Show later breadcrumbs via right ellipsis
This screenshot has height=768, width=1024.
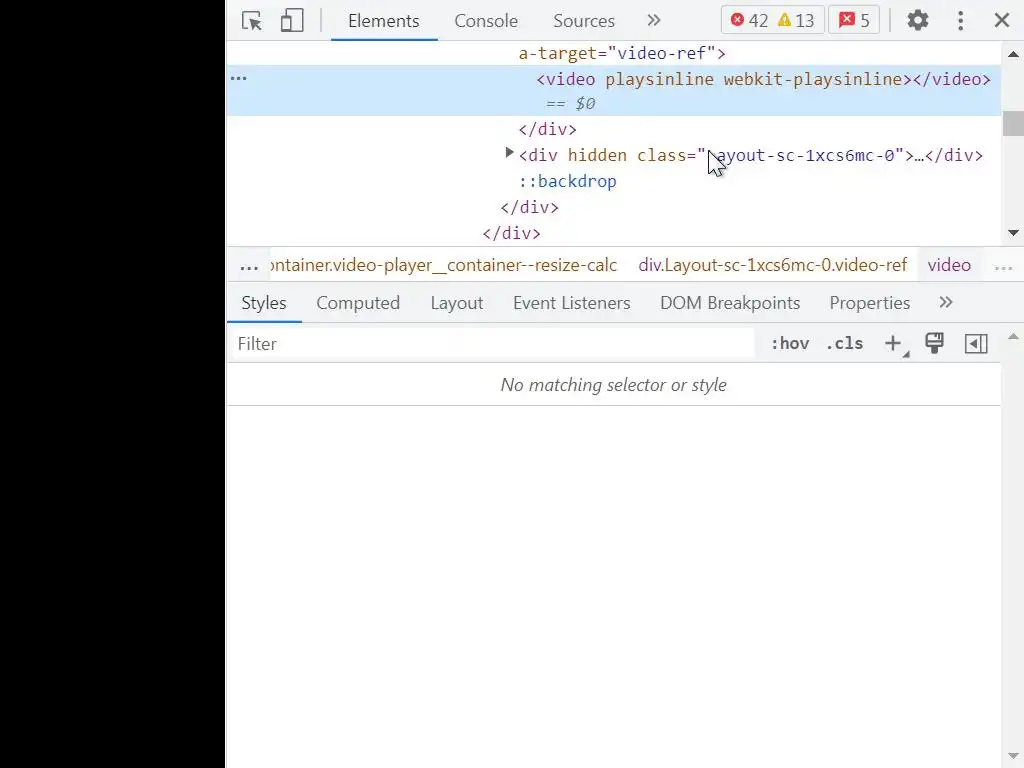[x=1003, y=266]
